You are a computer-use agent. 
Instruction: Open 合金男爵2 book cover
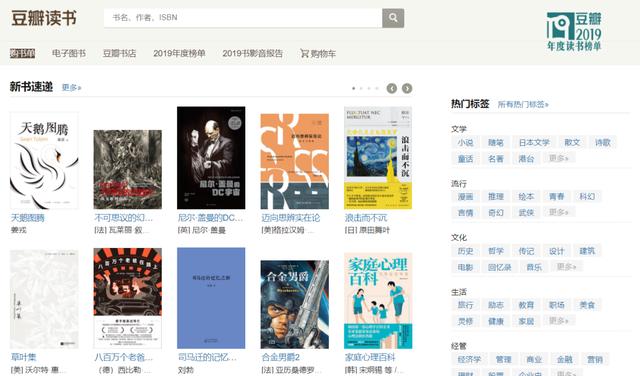295,305
